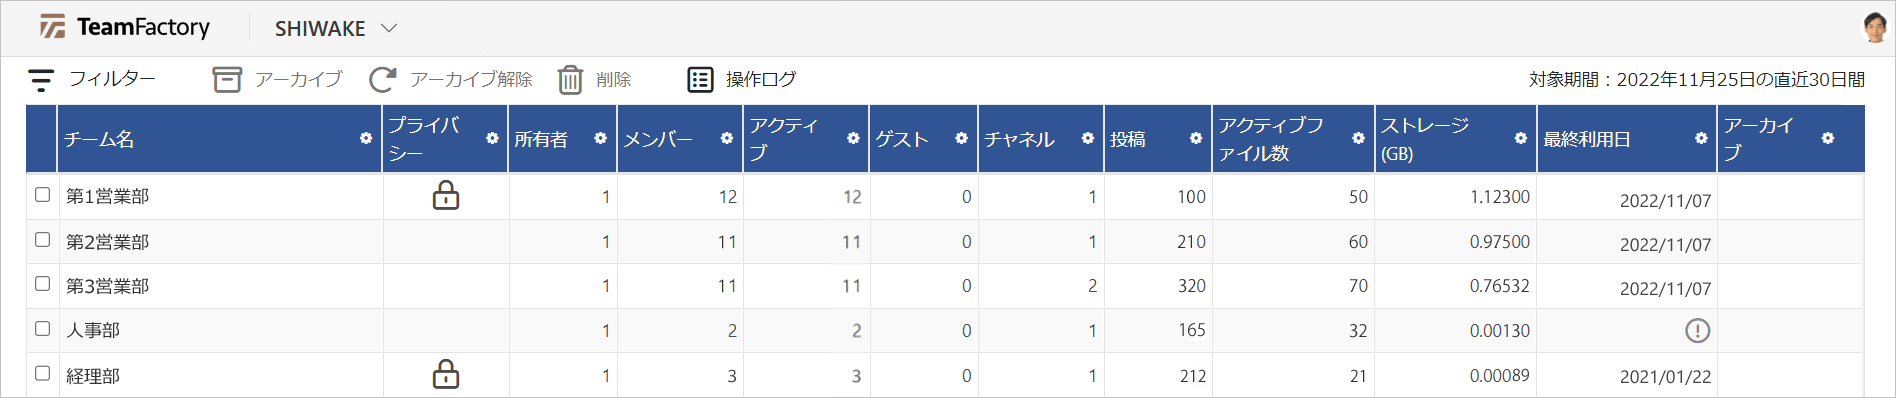The width and height of the screenshot is (1896, 398).
Task: Click the warning icon in 人事部 row
Action: coord(1697,330)
